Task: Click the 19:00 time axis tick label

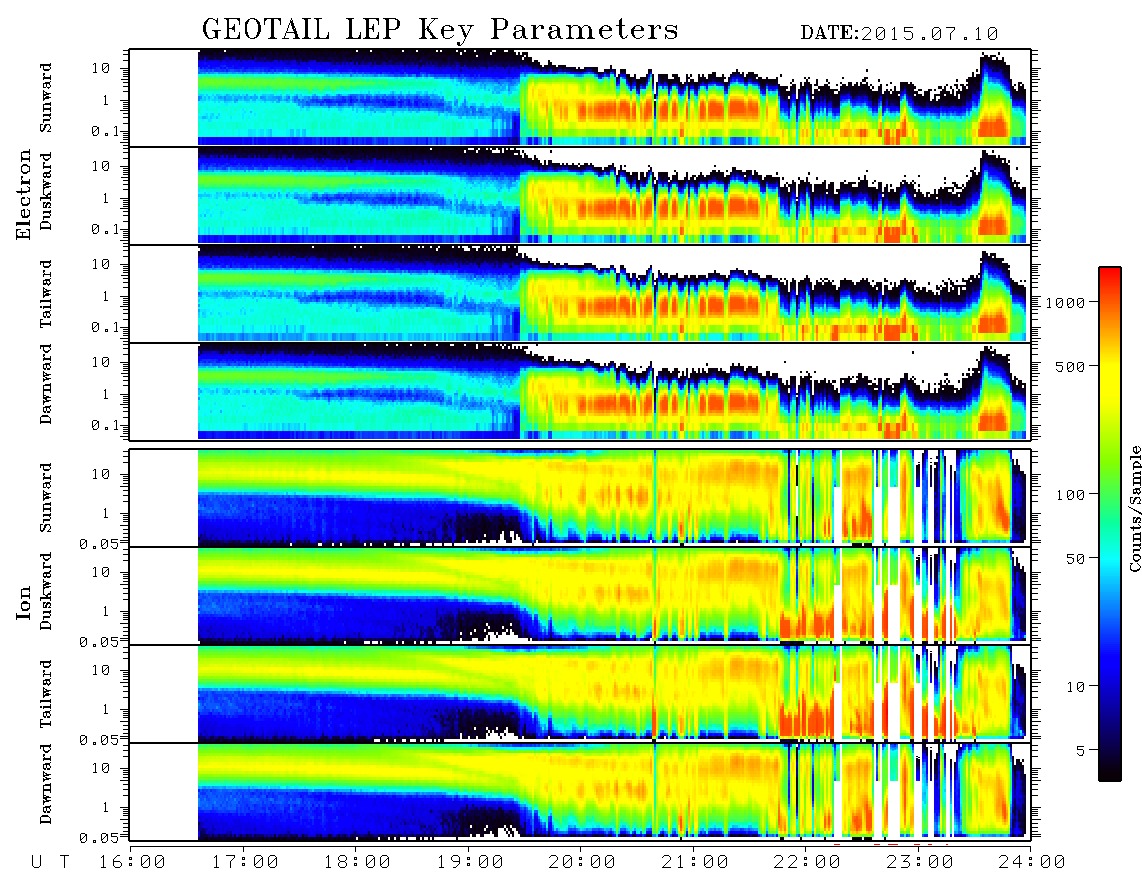Action: (470, 863)
